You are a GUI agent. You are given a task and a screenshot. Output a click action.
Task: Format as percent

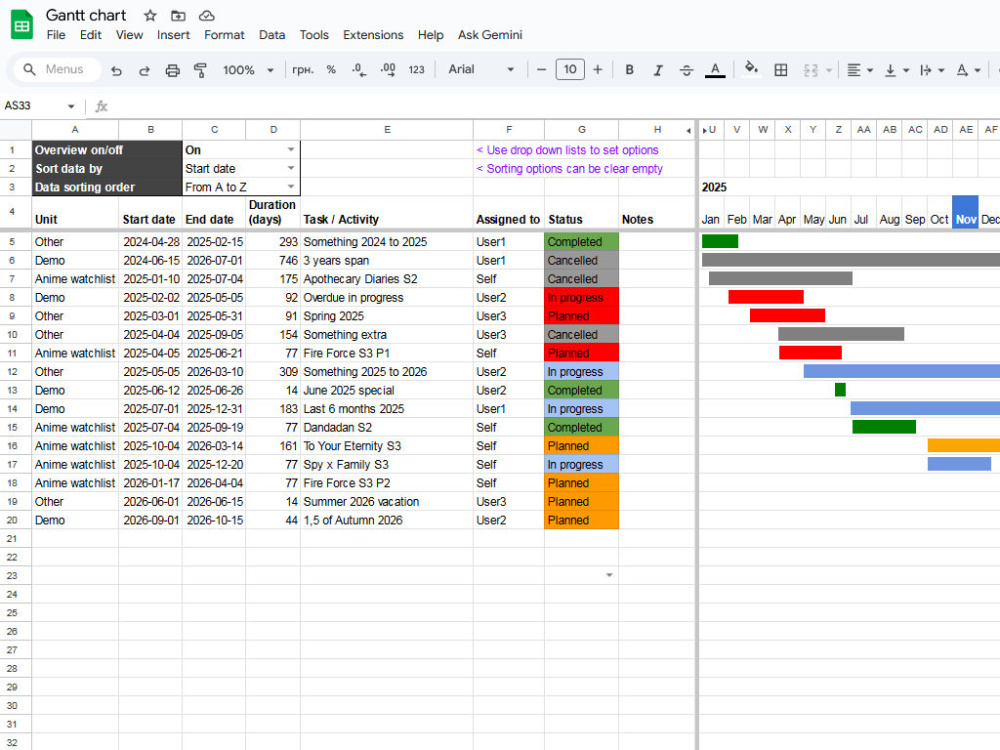click(x=331, y=70)
